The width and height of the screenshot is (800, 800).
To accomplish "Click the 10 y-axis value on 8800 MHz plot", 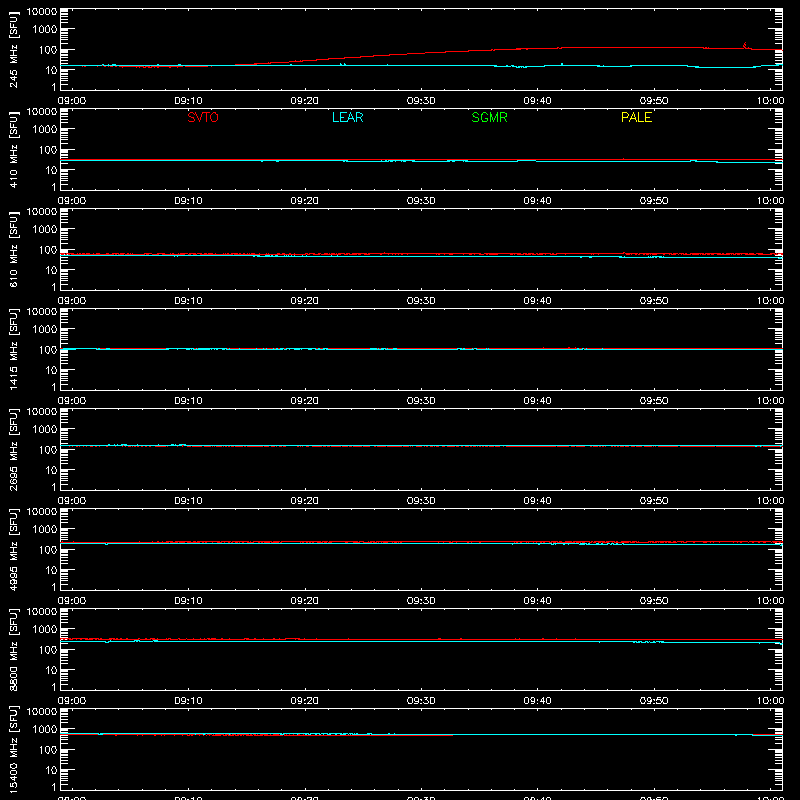I will coord(51,670).
